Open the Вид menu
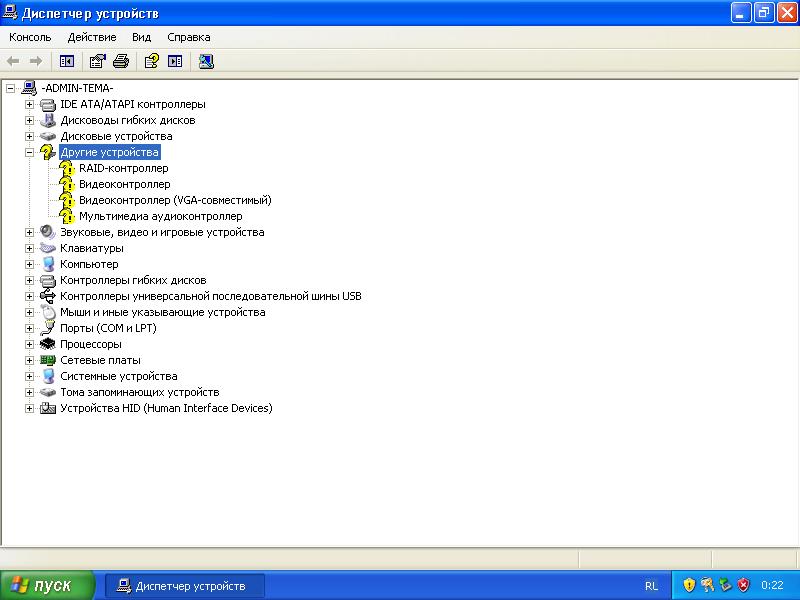800x600 pixels. click(x=141, y=37)
